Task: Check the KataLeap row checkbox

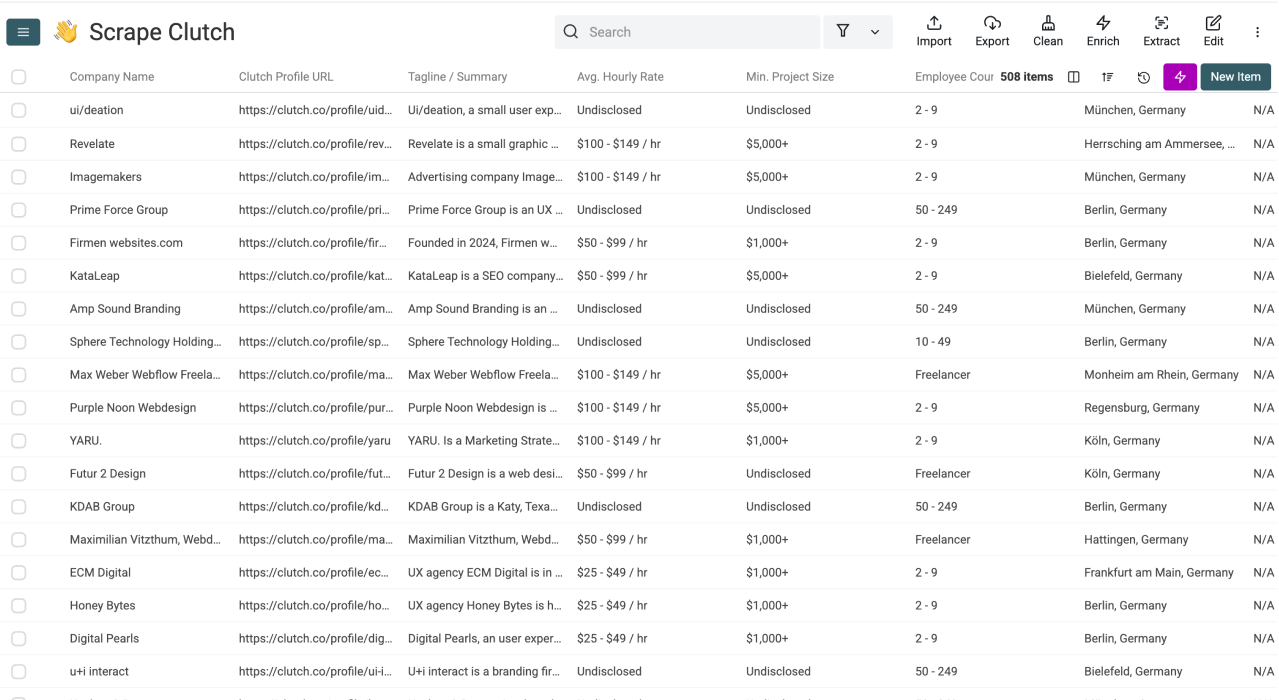Action: (19, 276)
